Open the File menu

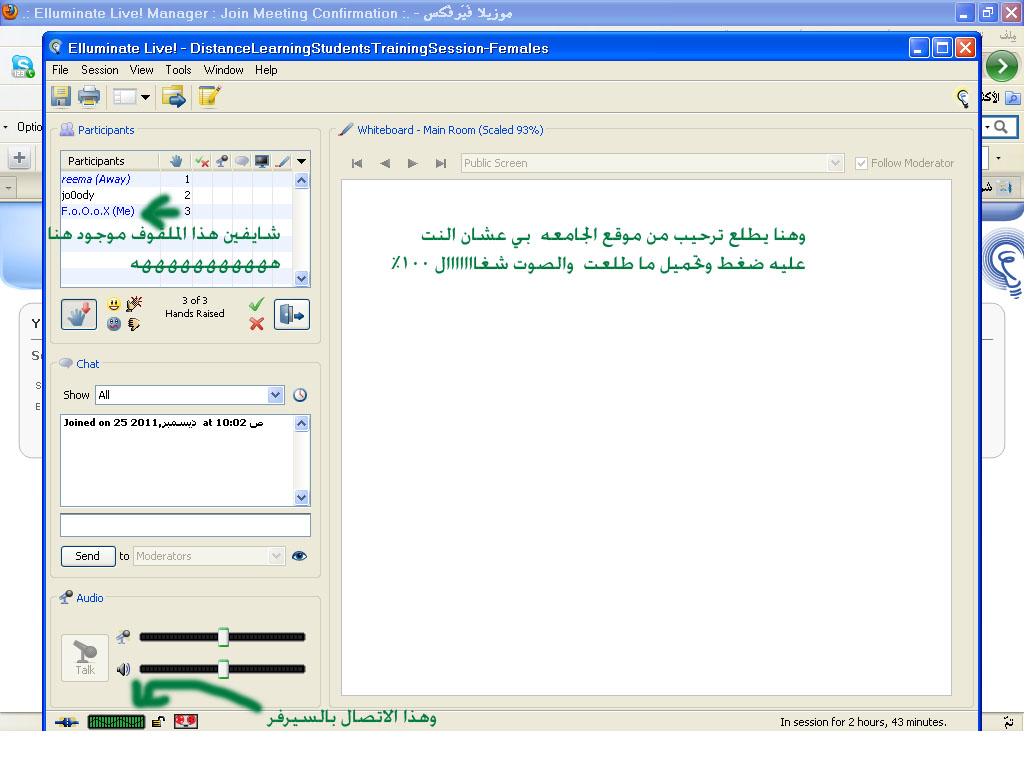(x=60, y=70)
